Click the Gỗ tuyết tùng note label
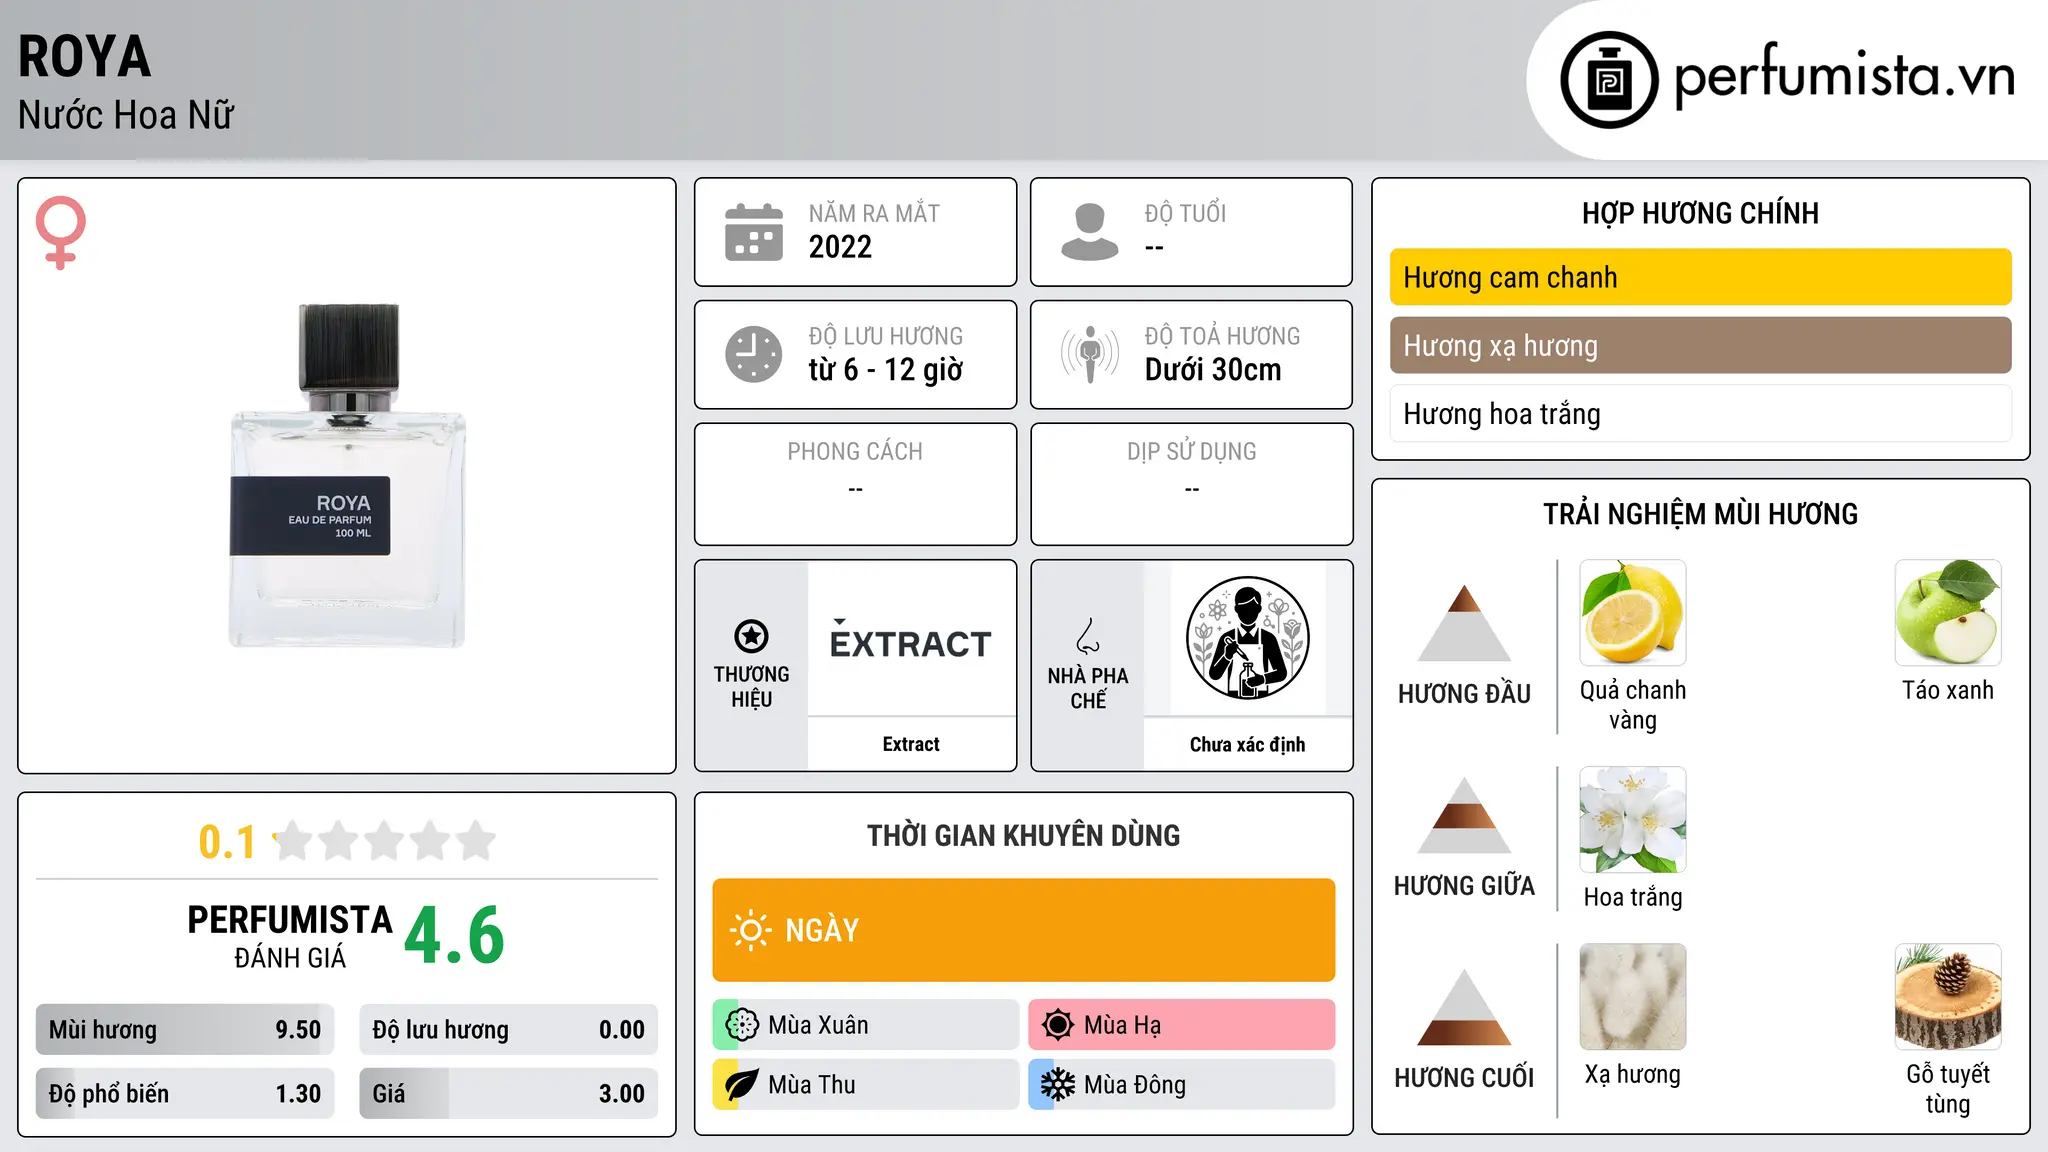Screen dimensions: 2048x1152 click(1948, 1089)
